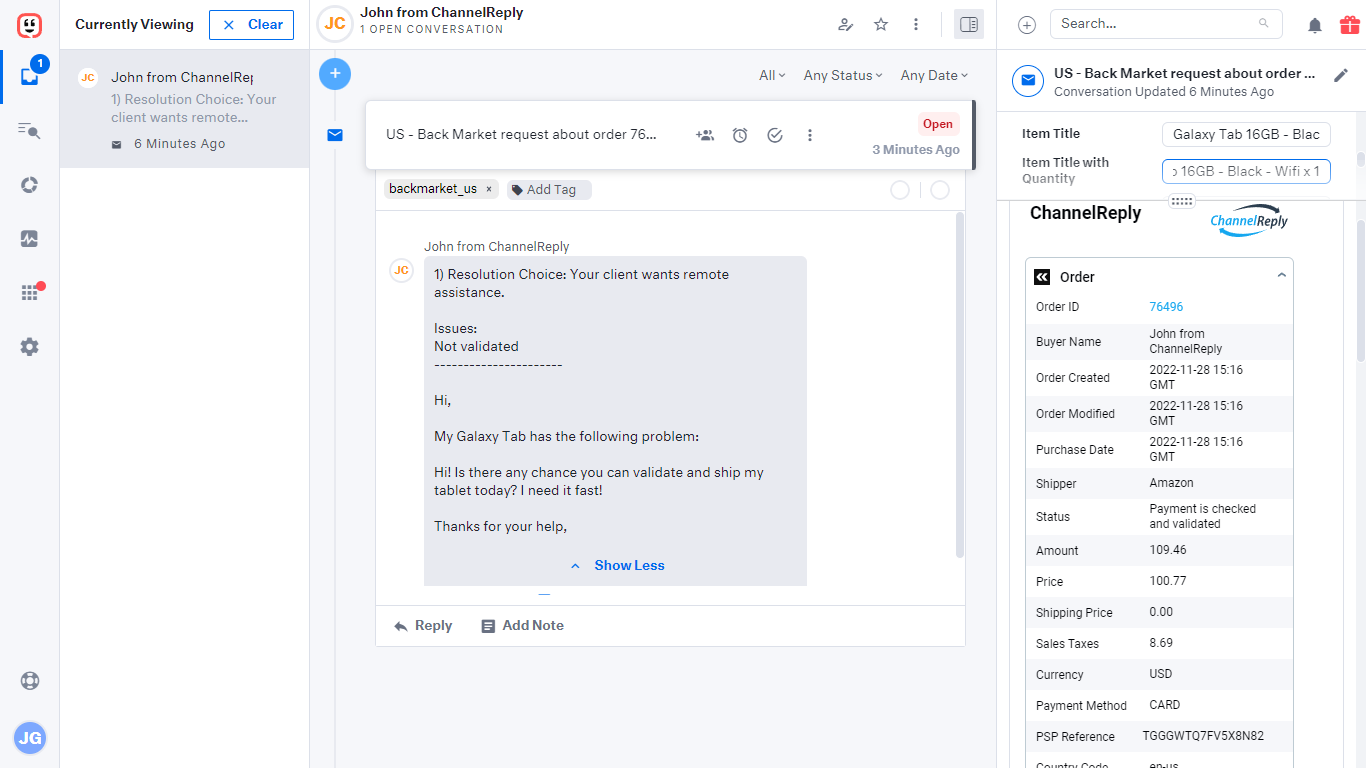The width and height of the screenshot is (1366, 768).
Task: Click Add Note button
Action: tap(522, 626)
